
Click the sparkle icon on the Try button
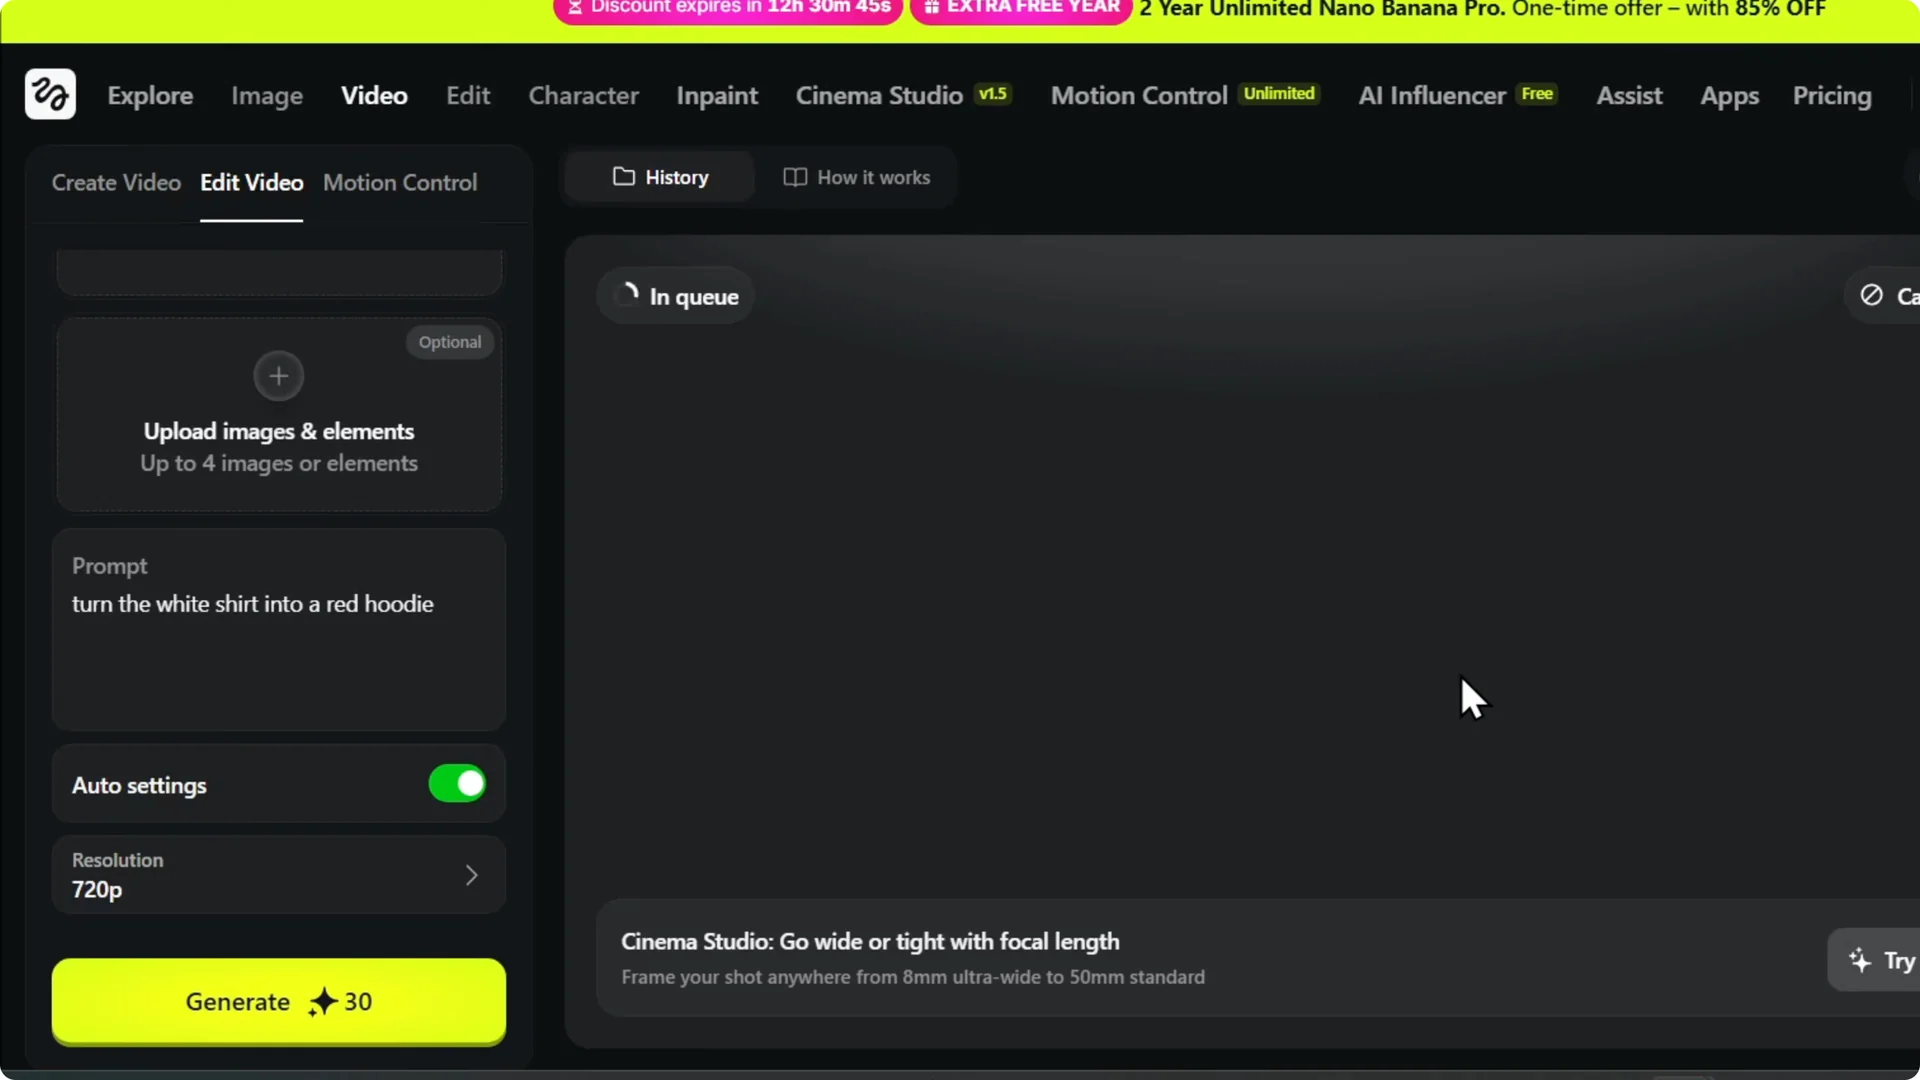[1859, 959]
